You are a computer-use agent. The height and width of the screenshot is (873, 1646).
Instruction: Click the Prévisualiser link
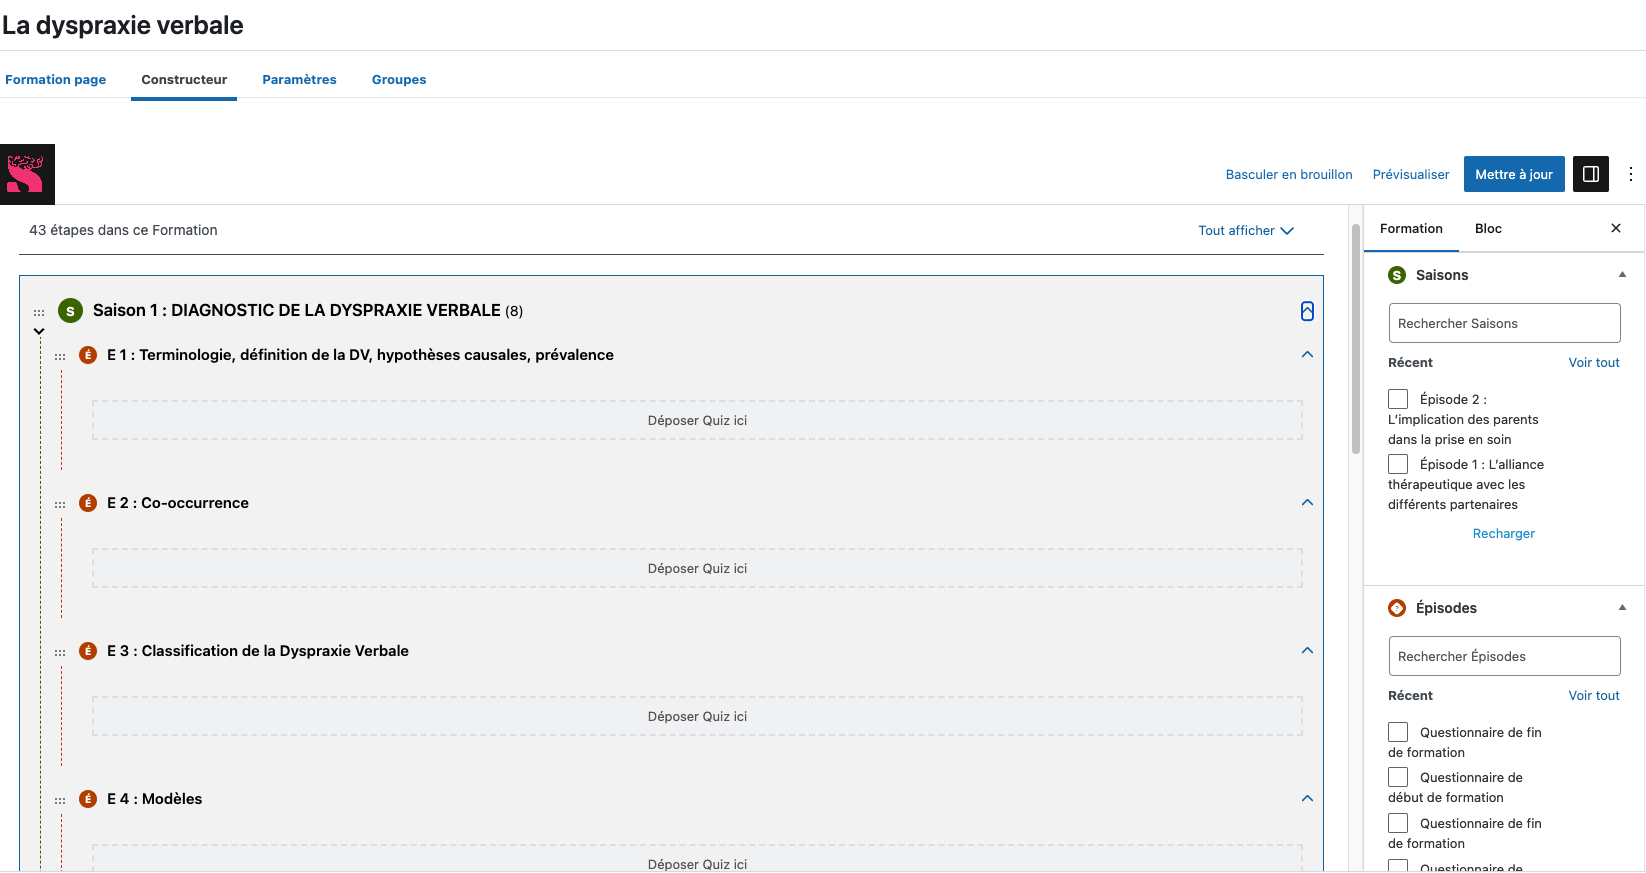(1410, 175)
